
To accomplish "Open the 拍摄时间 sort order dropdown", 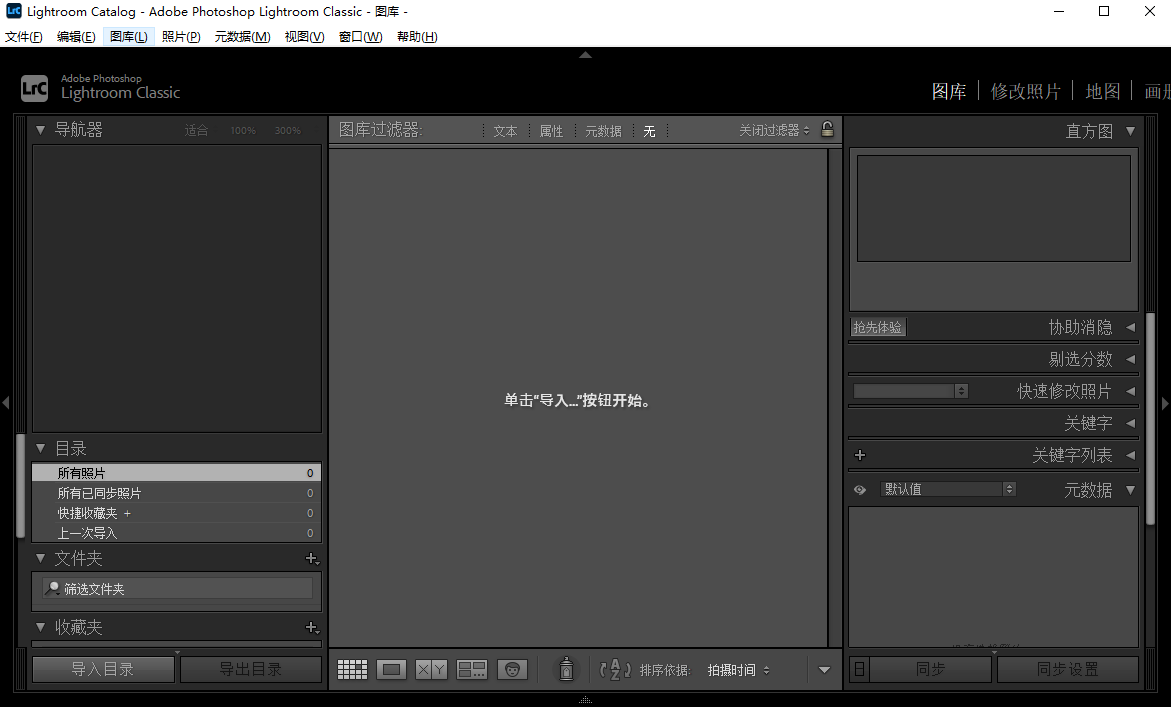I will (738, 670).
